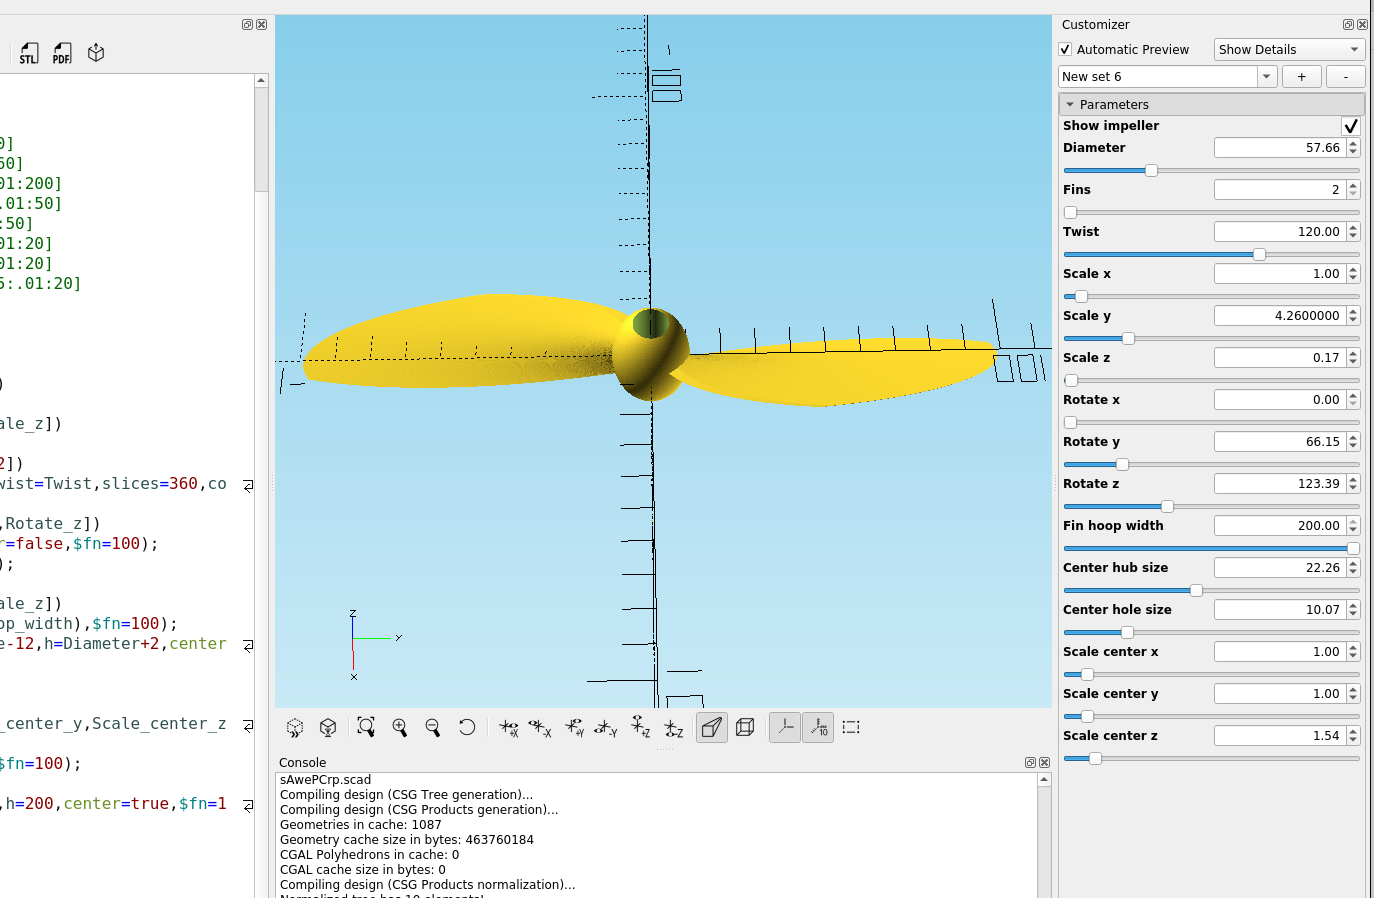
Task: Open the 3D Printing export option
Action: pos(96,53)
